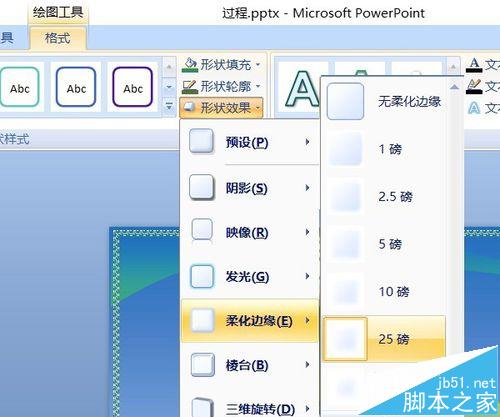The width and height of the screenshot is (500, 417).
Task: Select the 10 磅 soft edge option
Action: tap(384, 292)
